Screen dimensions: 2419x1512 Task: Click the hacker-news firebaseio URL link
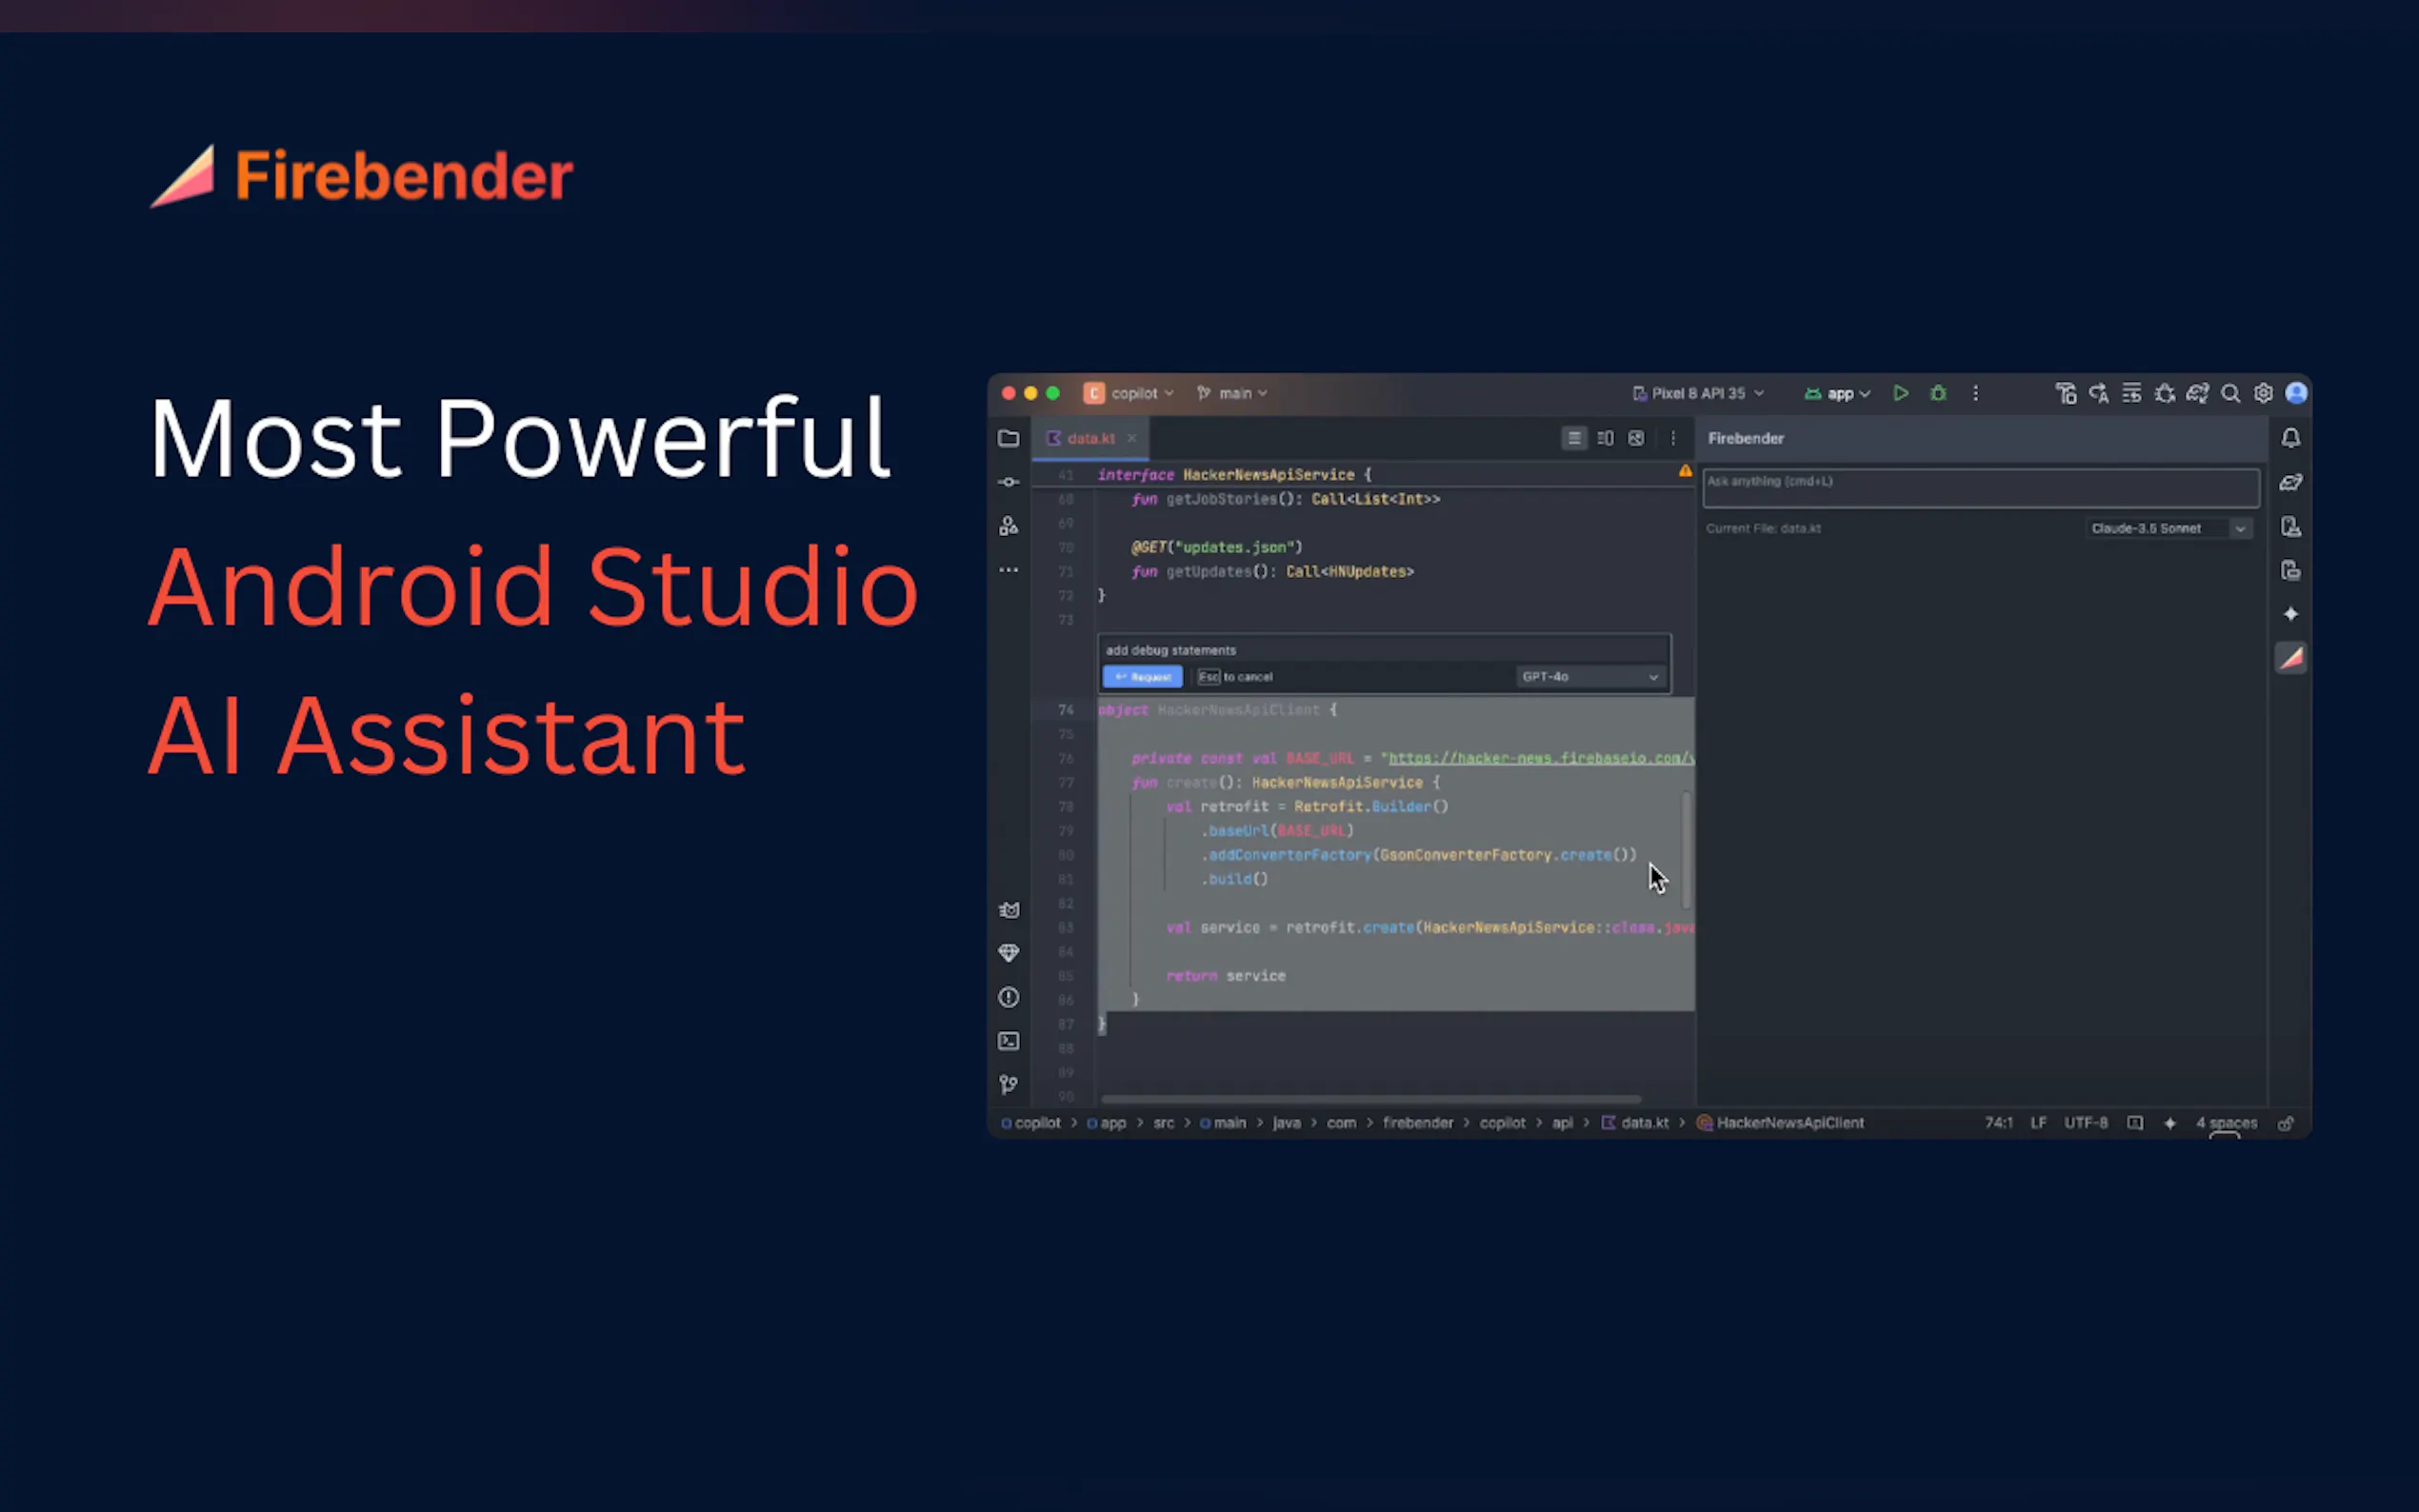click(1538, 758)
